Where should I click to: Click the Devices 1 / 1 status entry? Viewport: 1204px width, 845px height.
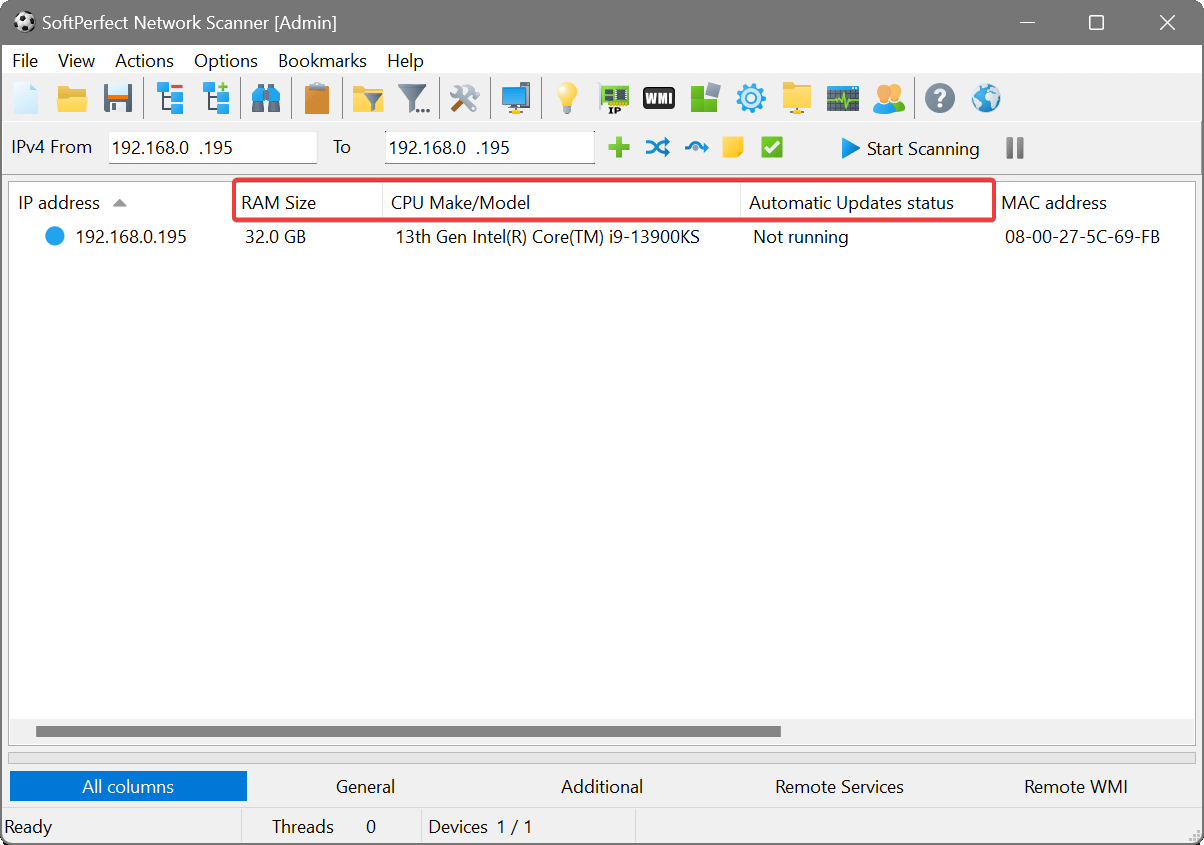pyautogui.click(x=480, y=827)
